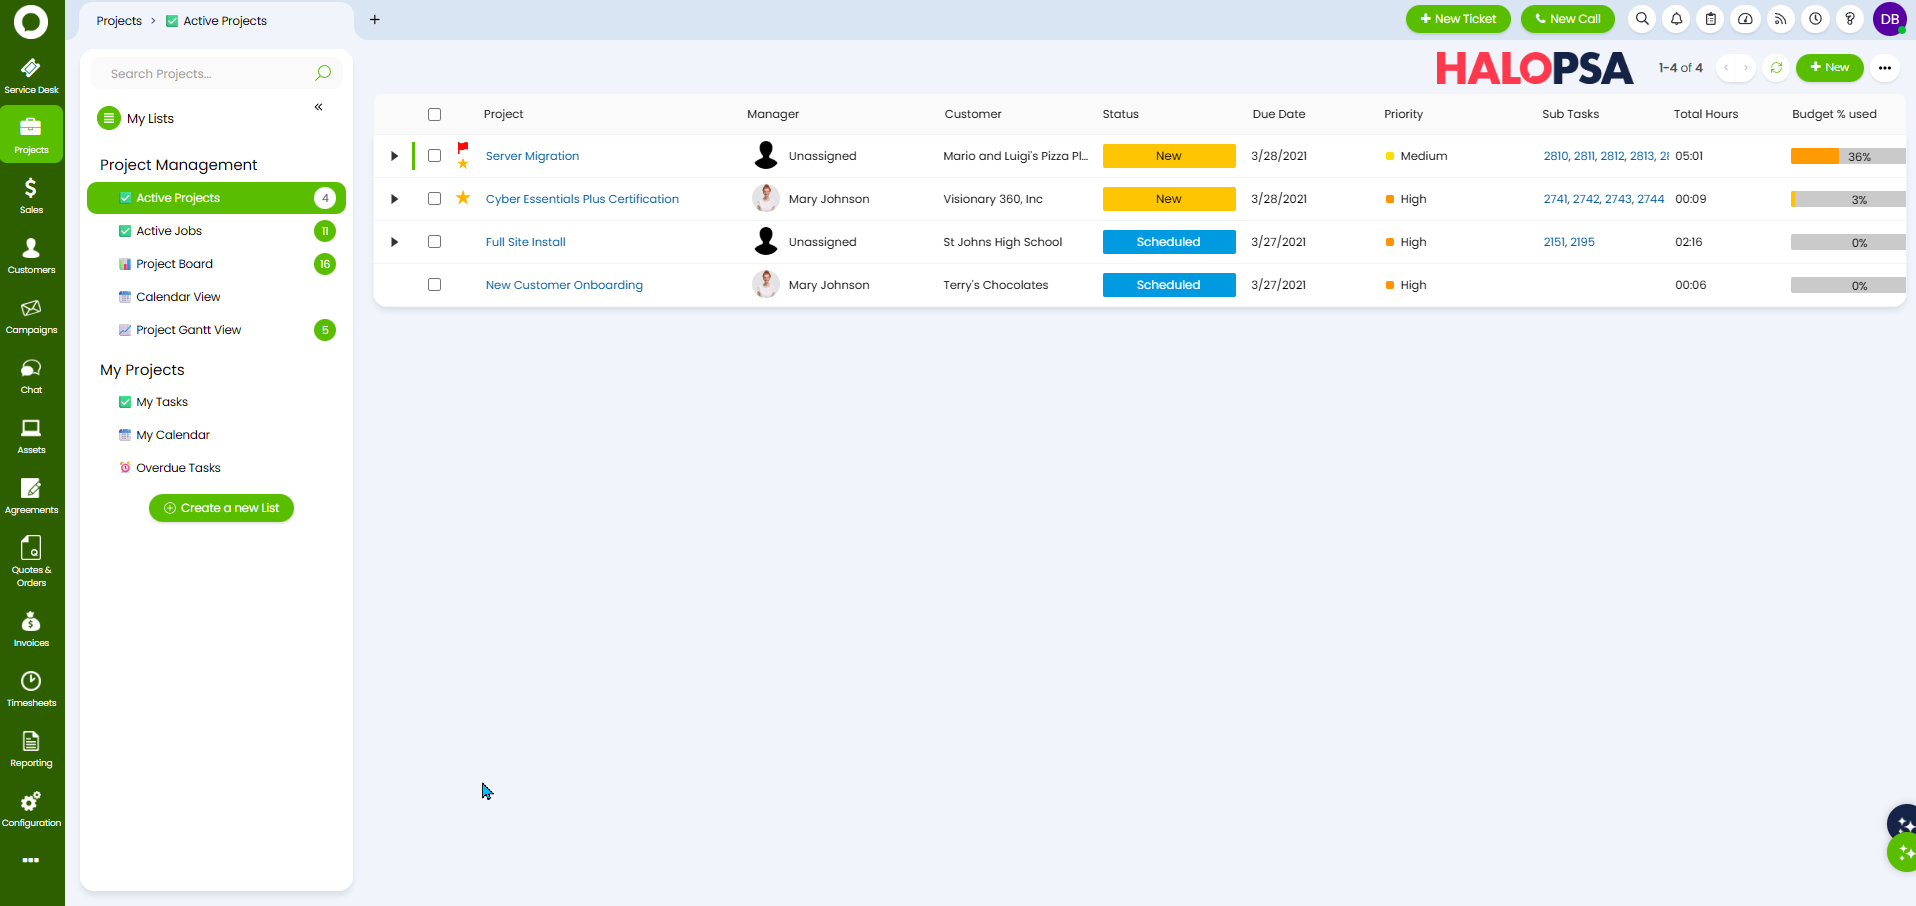
Task: Open My Tasks list
Action: (216, 402)
